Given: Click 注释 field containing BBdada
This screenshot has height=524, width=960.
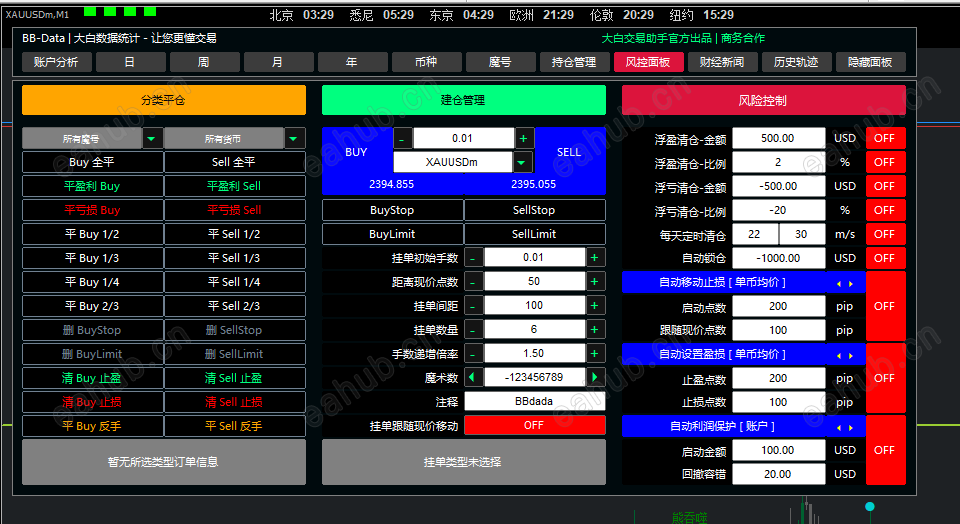Looking at the screenshot, I should [x=534, y=401].
